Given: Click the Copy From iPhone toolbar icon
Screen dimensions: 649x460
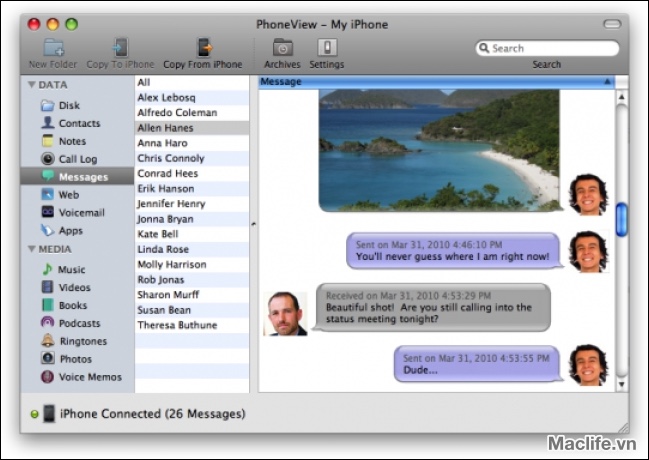Looking at the screenshot, I should tap(204, 47).
